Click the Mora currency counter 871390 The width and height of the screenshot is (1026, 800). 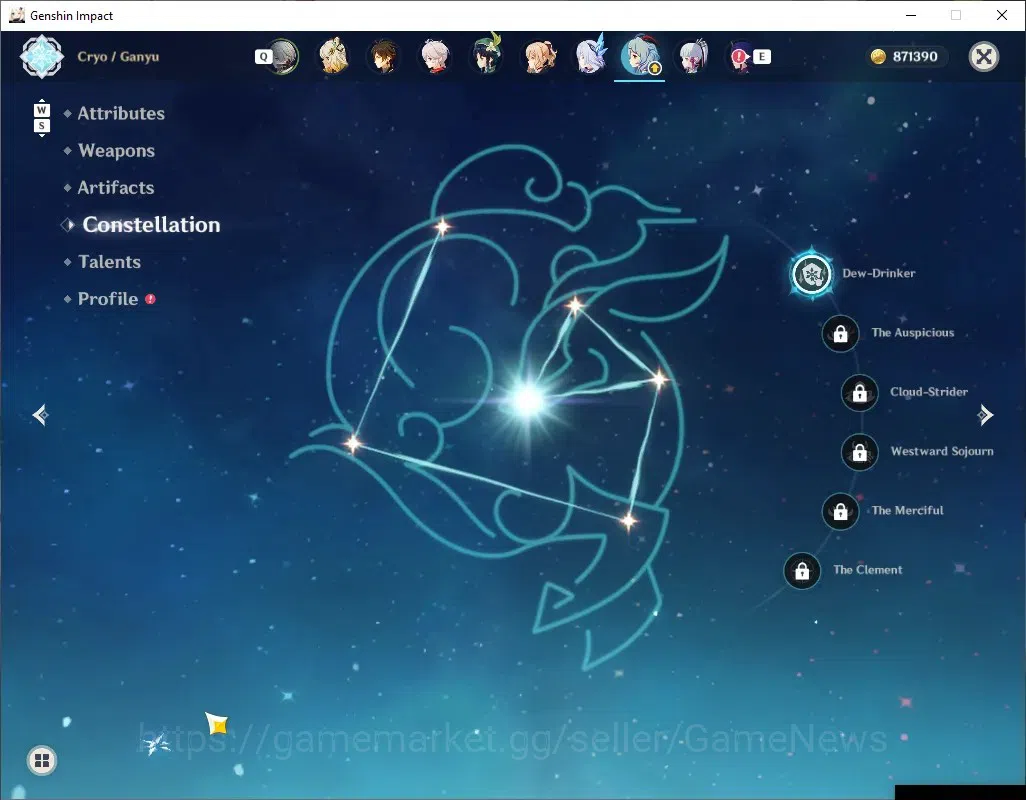click(906, 57)
